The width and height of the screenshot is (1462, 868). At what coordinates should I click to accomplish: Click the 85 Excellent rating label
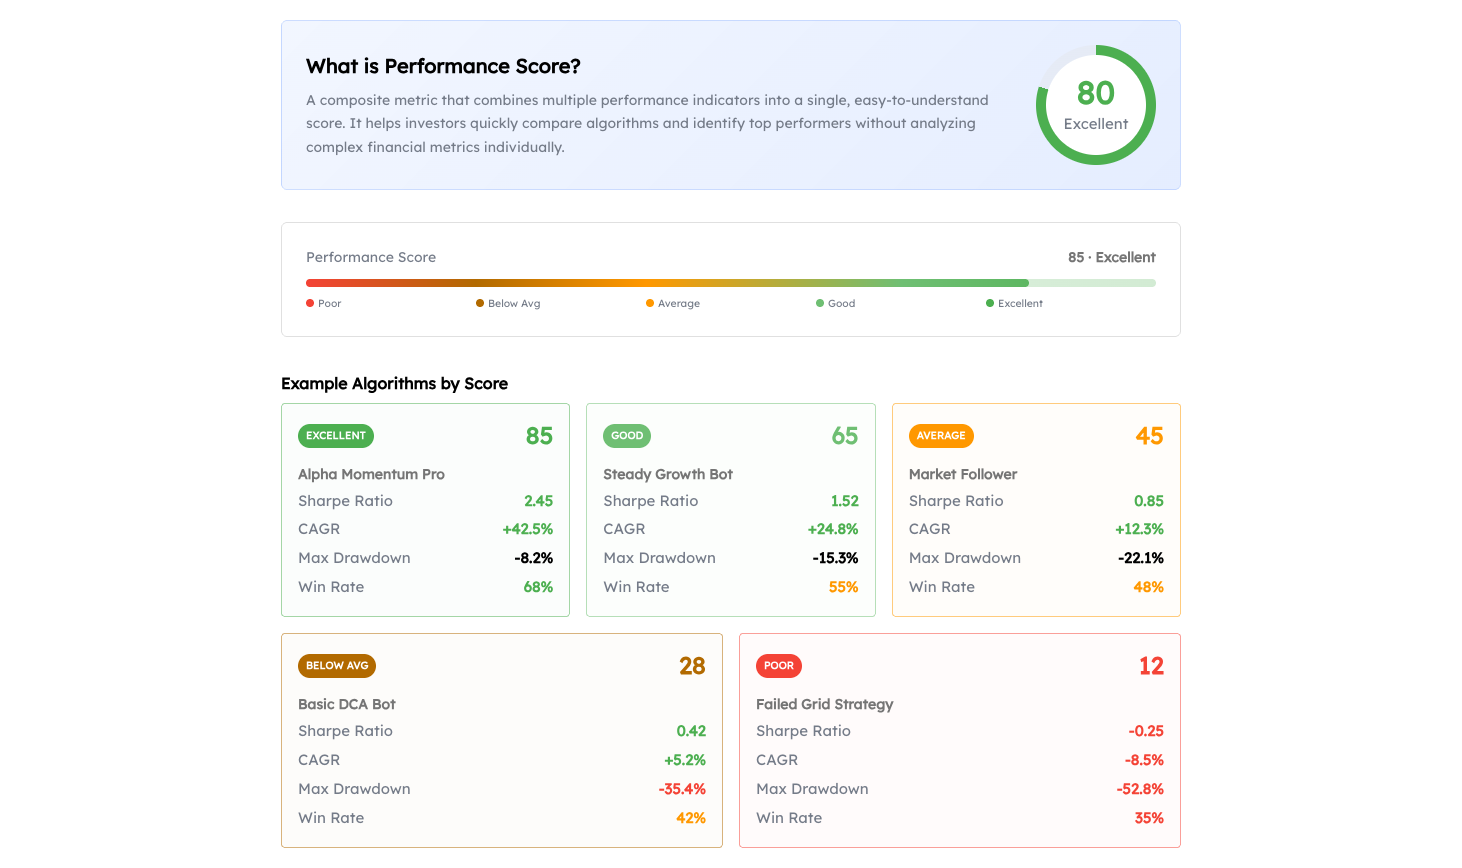(1112, 257)
